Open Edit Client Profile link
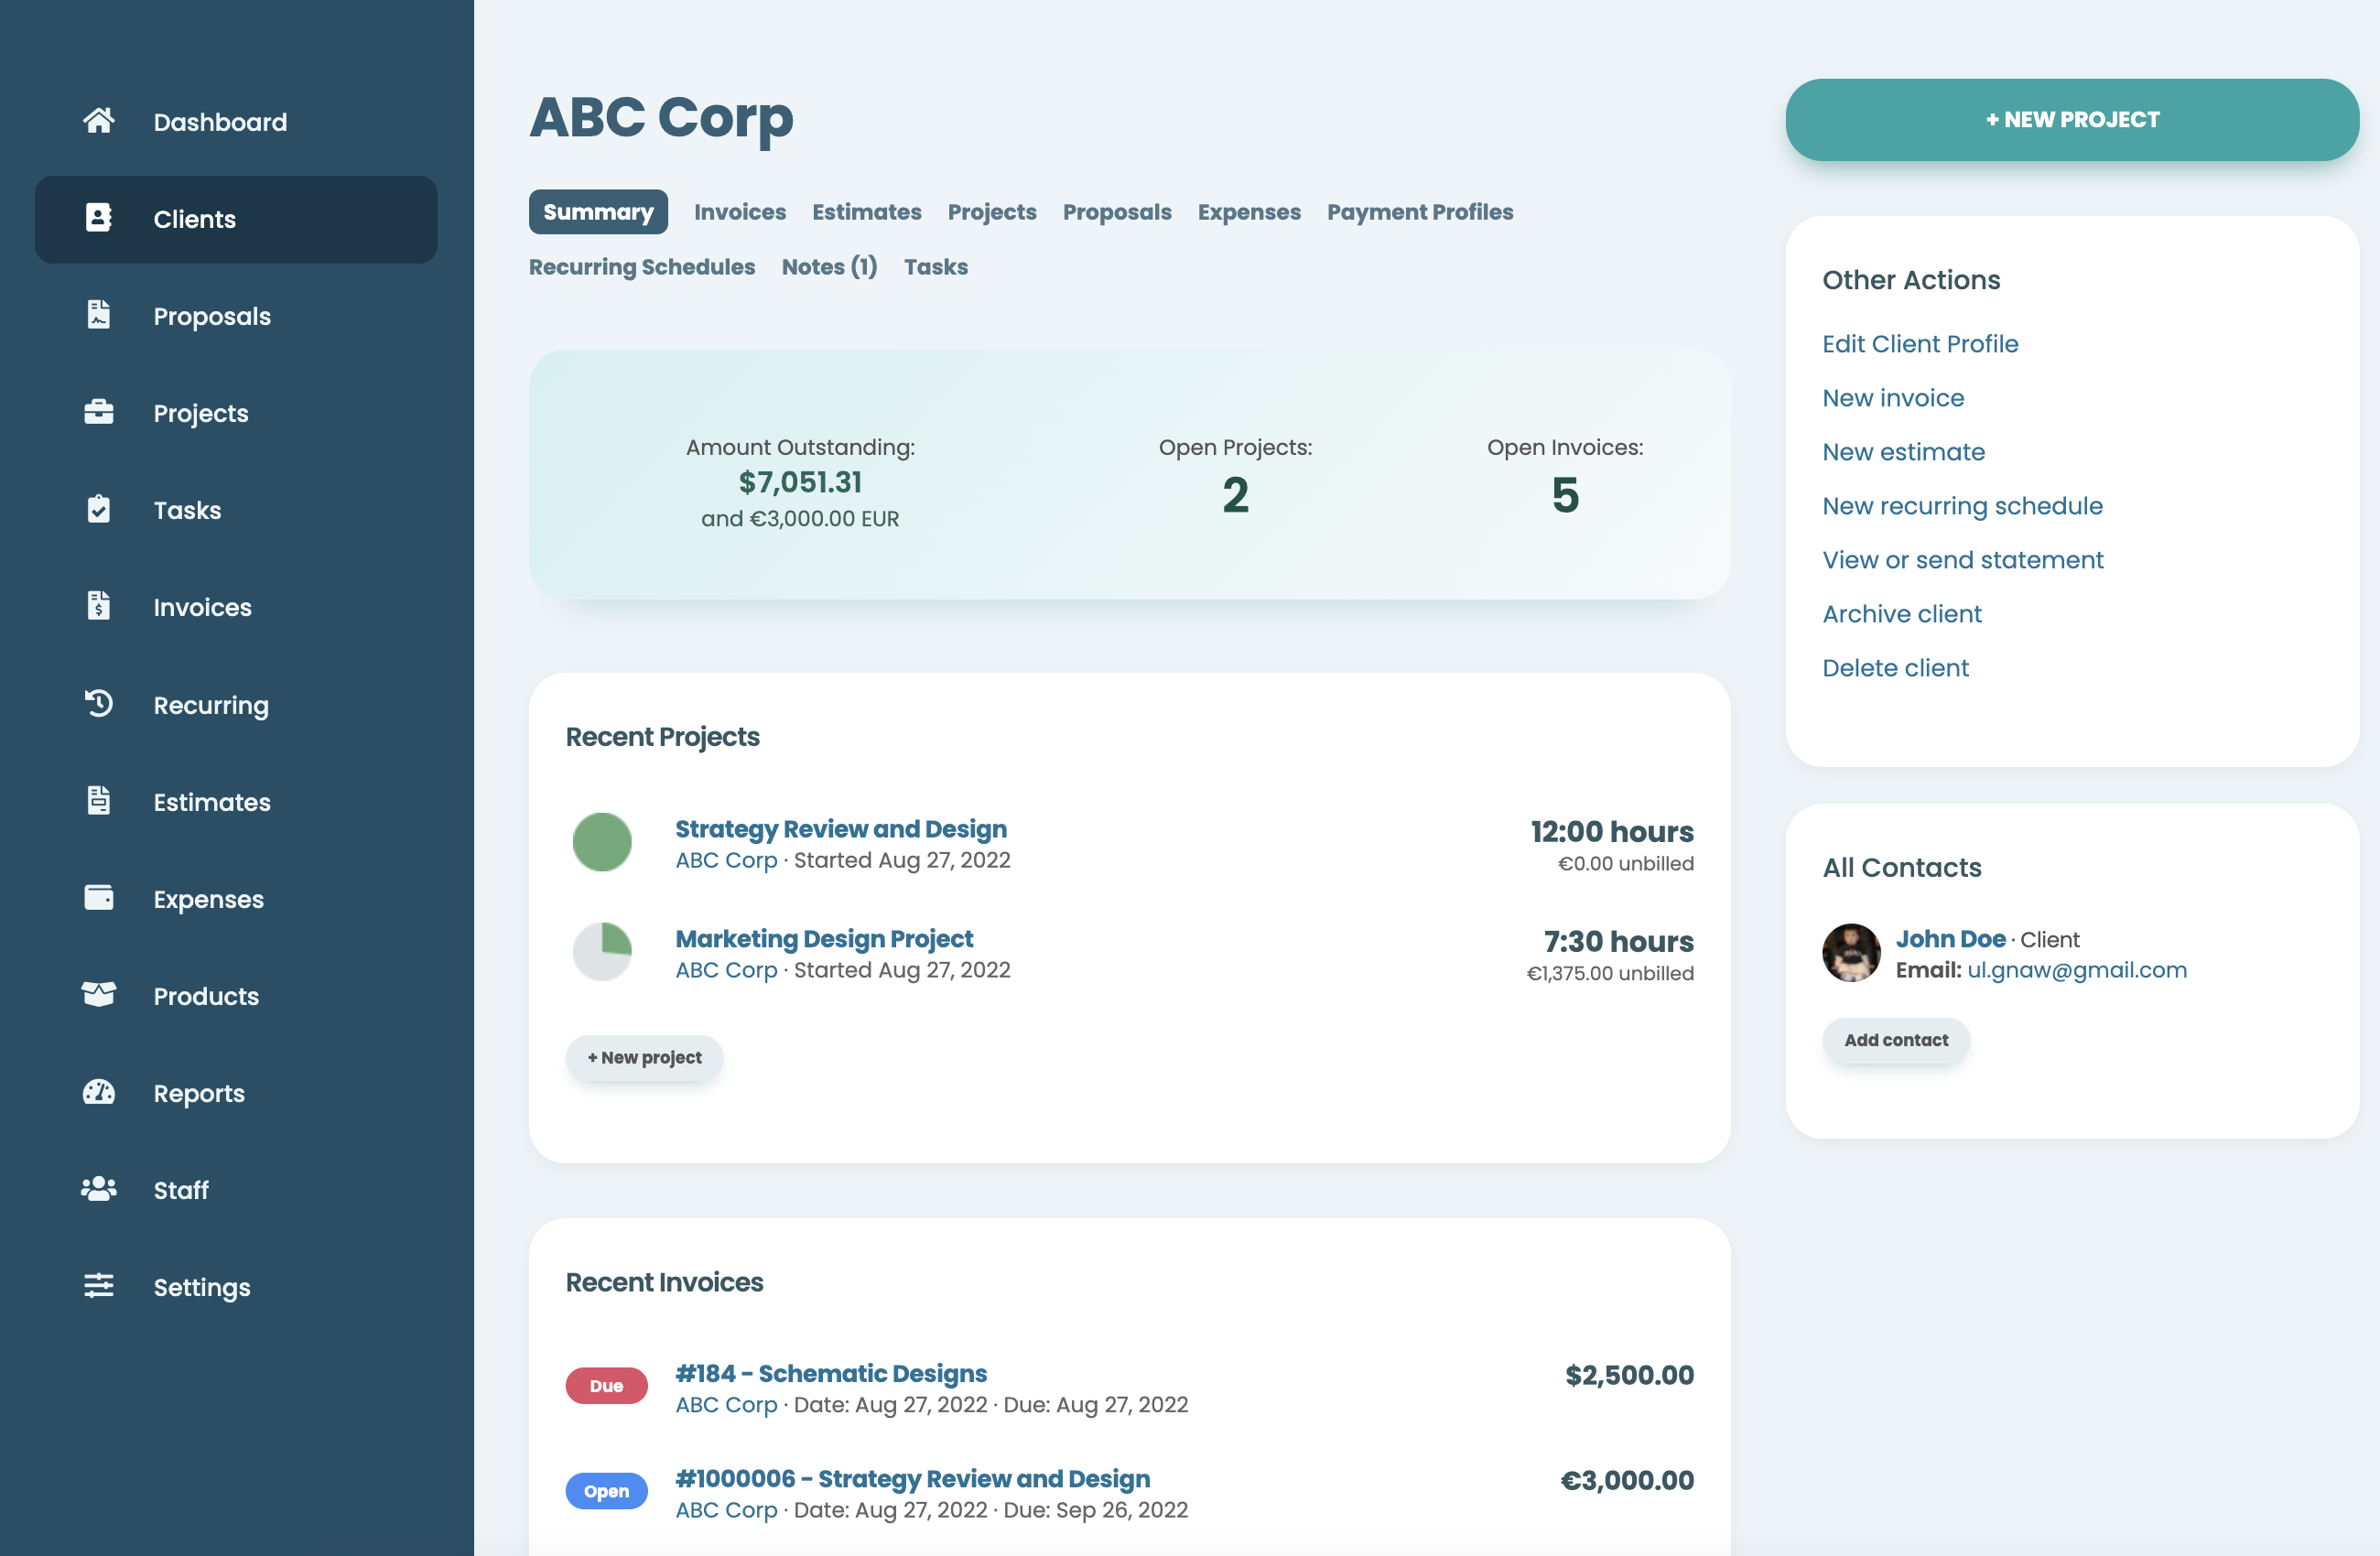 (1919, 344)
